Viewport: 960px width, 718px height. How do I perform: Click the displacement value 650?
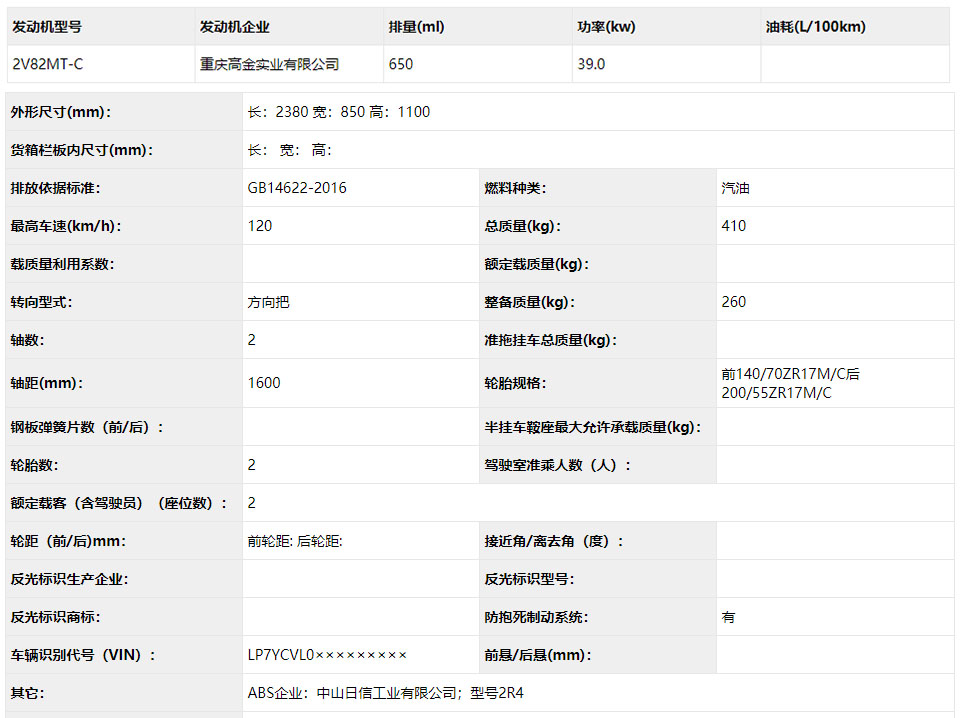401,64
